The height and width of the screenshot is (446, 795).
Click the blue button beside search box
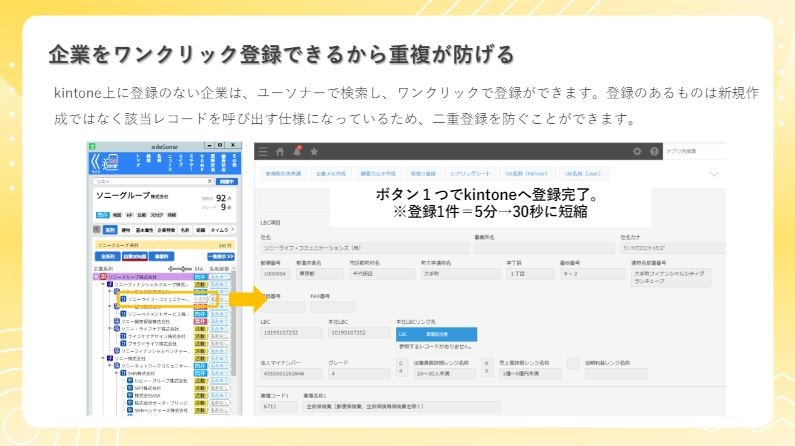click(227, 181)
